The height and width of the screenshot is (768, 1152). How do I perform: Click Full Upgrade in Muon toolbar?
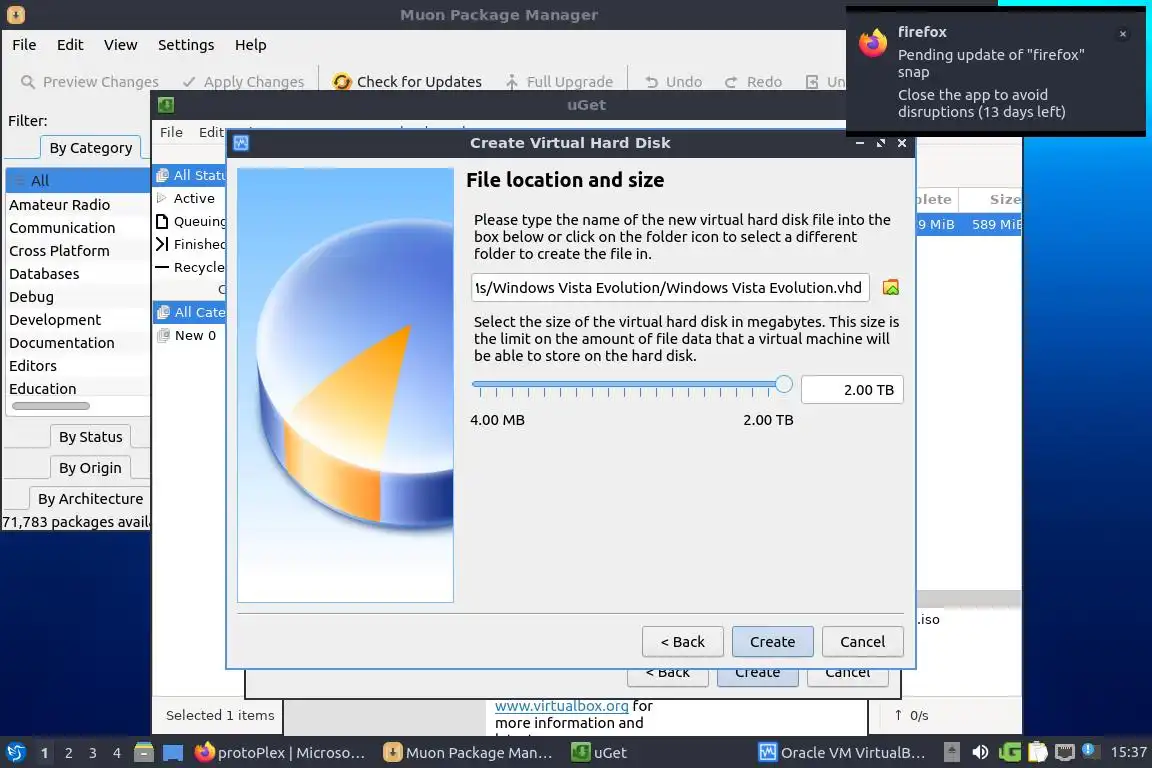559,82
